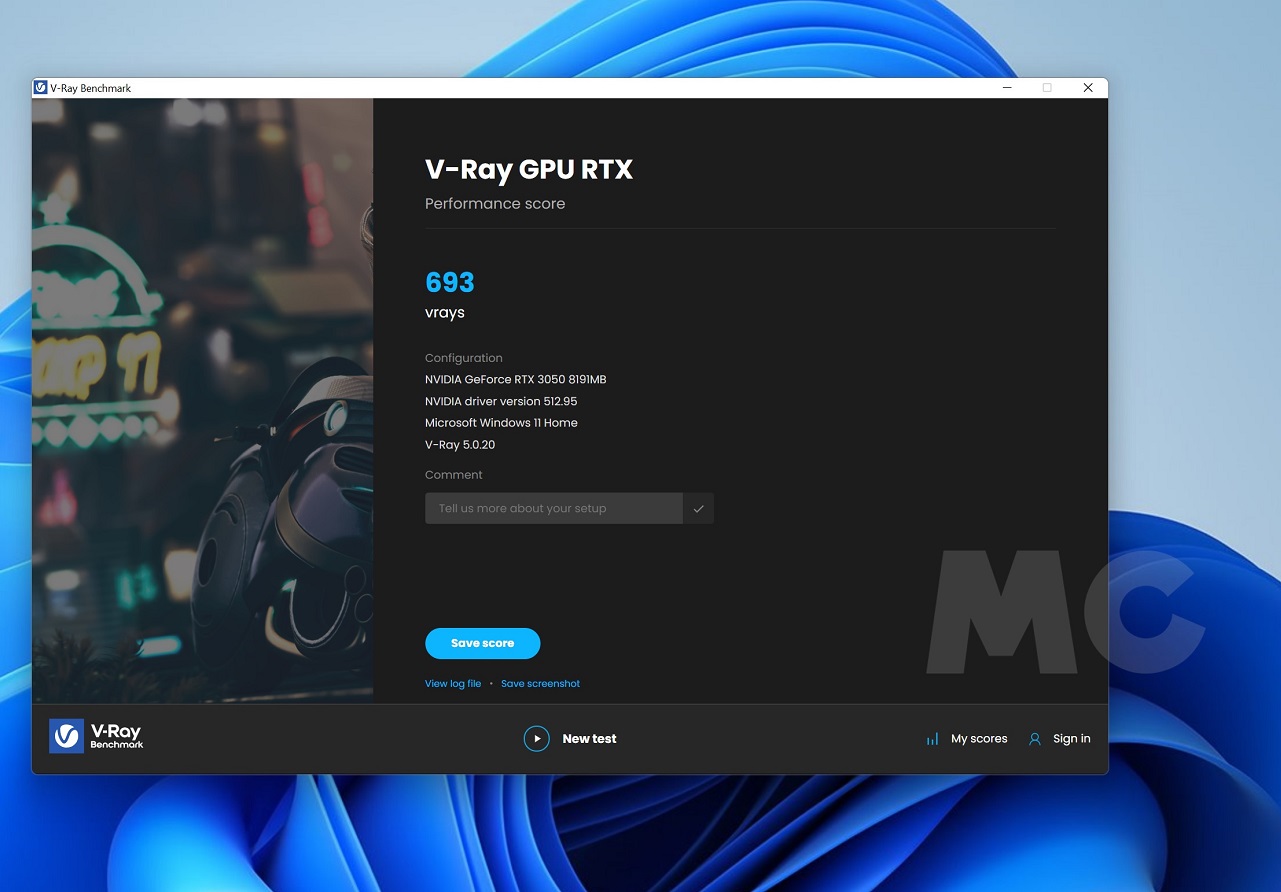The image size is (1281, 892).
Task: Click the robot artwork image on the left
Action: pyautogui.click(x=202, y=400)
